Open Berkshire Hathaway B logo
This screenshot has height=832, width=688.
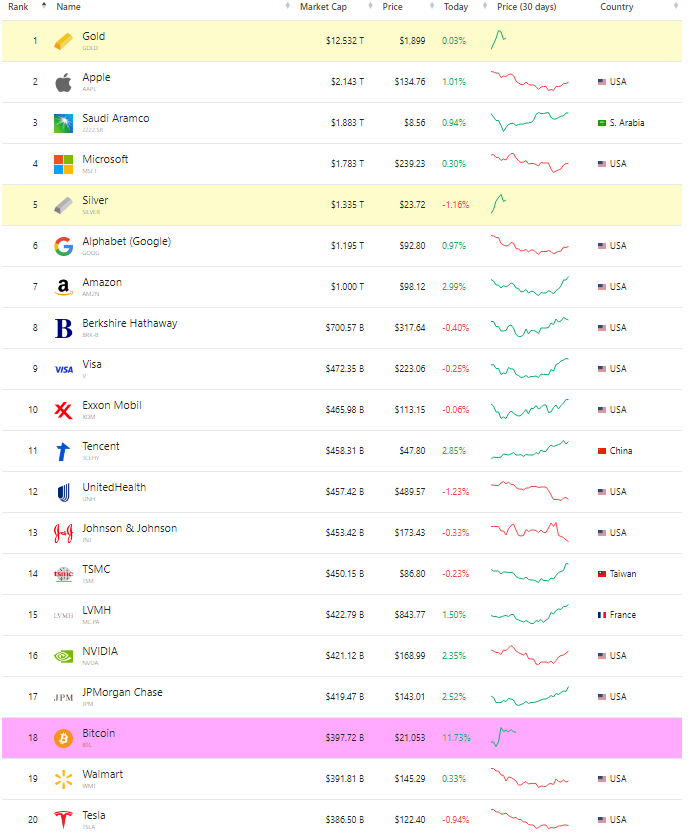pos(63,328)
